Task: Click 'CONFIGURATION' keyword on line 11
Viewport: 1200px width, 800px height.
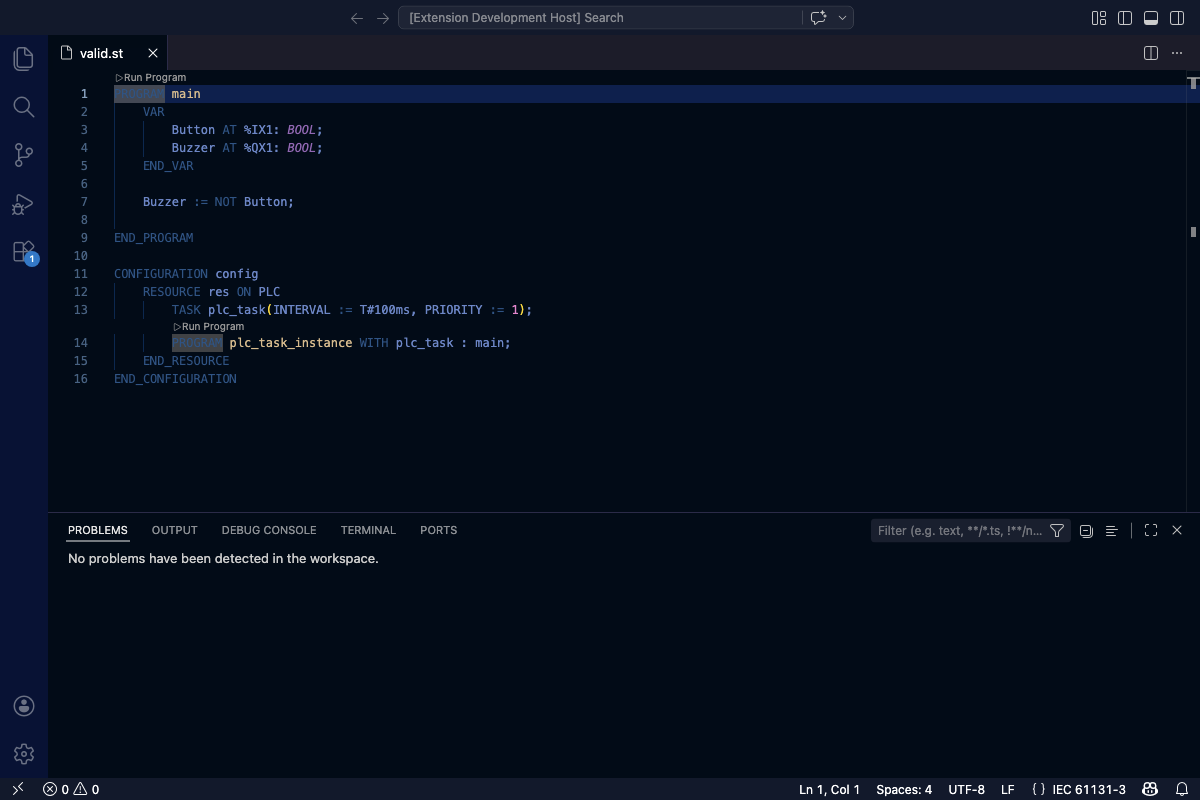Action: pyautogui.click(x=161, y=274)
